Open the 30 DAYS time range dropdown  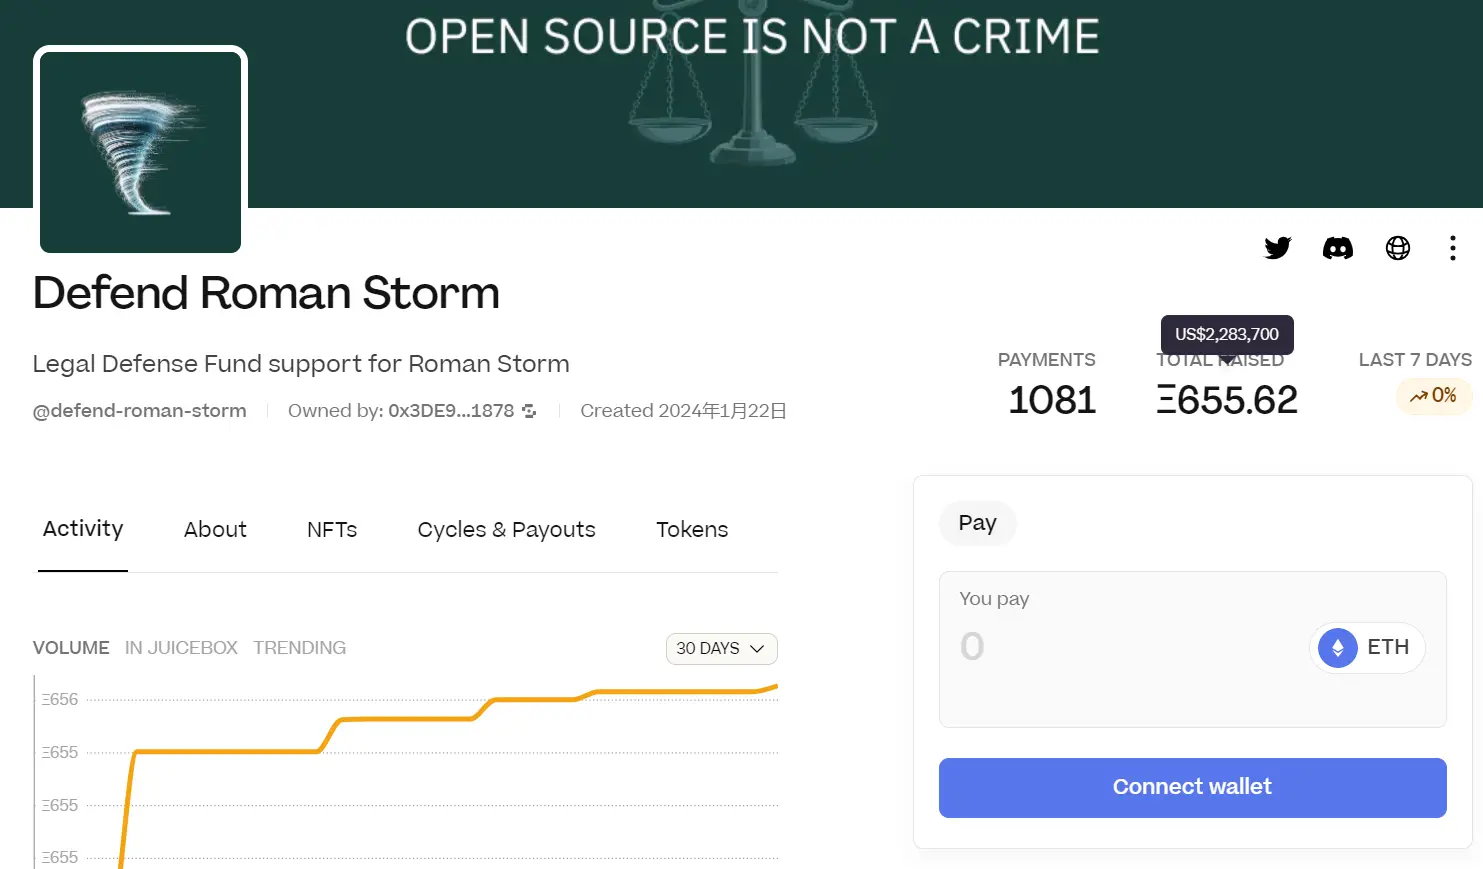(x=721, y=648)
